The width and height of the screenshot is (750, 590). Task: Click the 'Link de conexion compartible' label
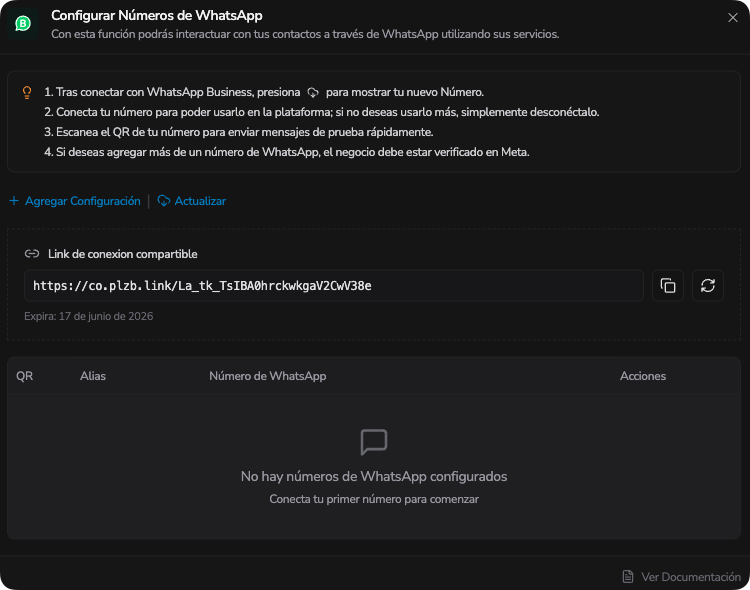122,254
